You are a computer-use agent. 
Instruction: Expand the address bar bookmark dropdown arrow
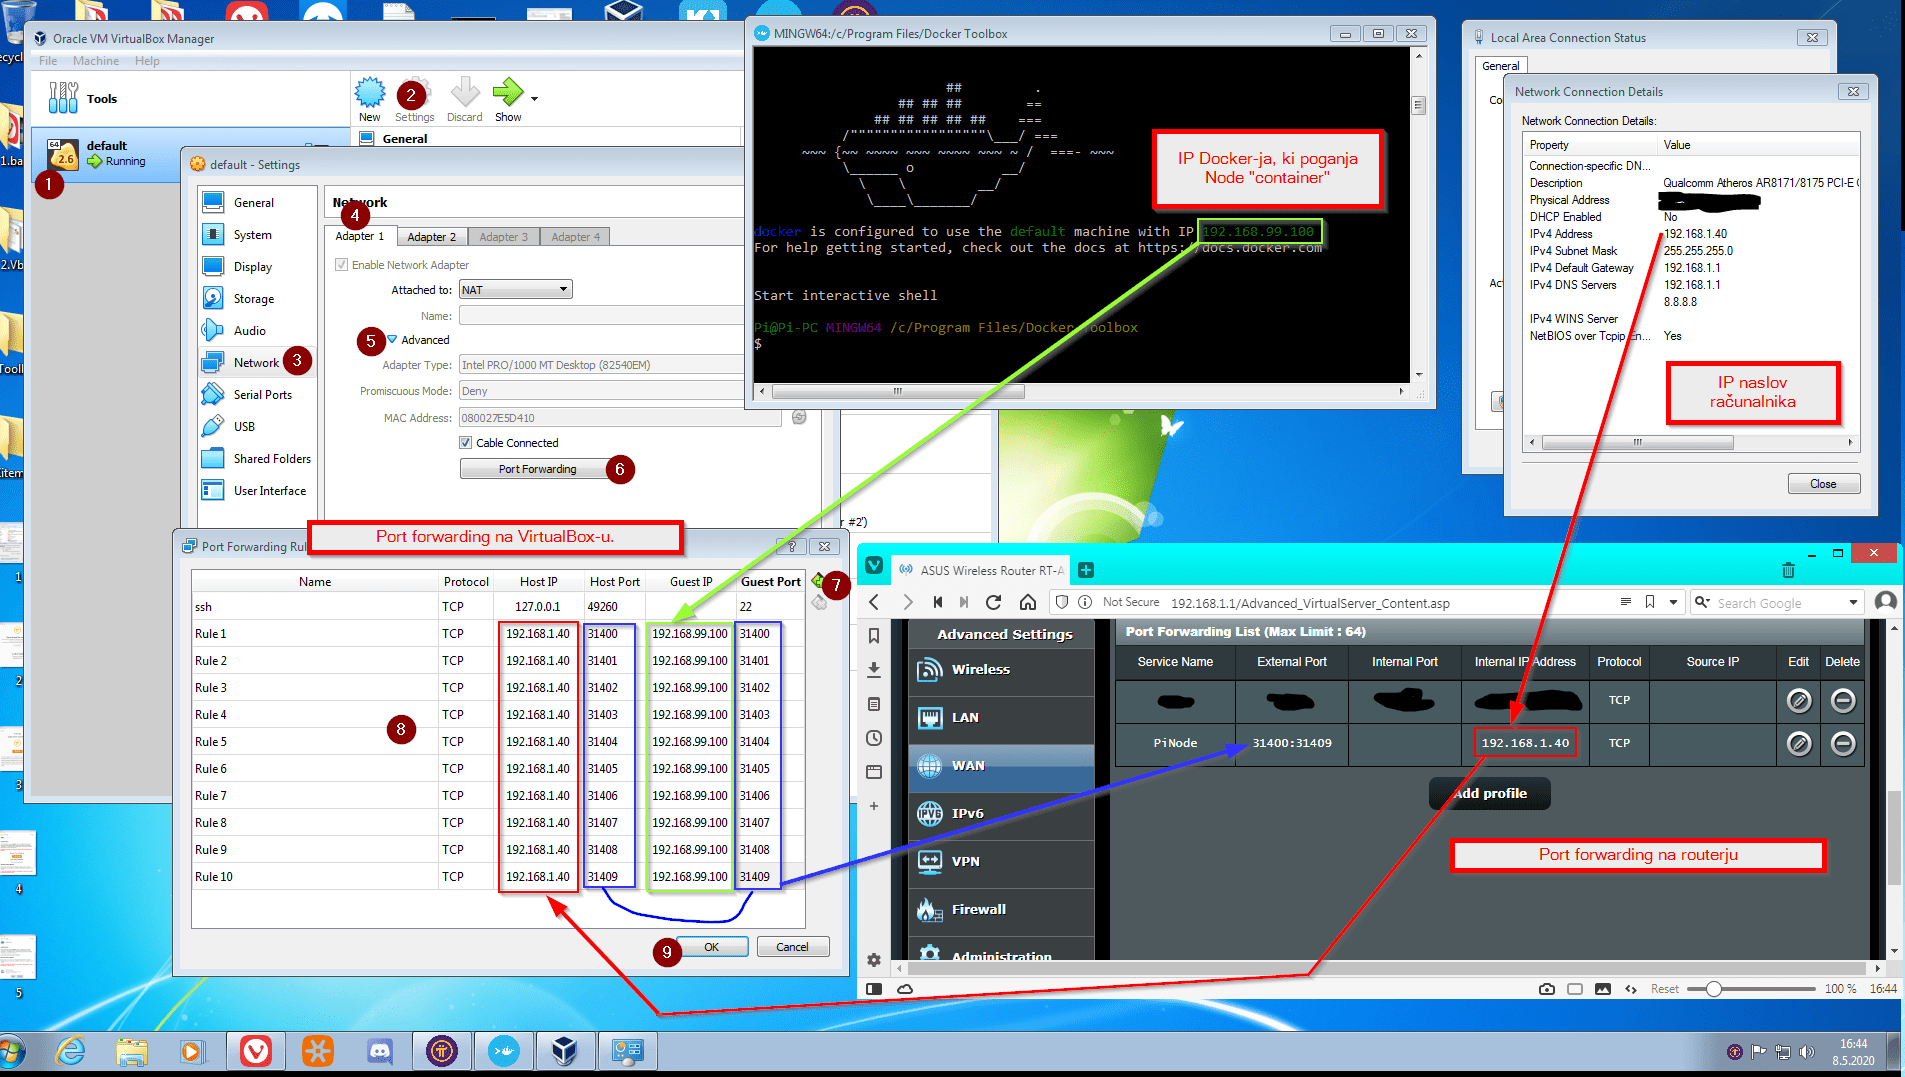click(x=1673, y=602)
